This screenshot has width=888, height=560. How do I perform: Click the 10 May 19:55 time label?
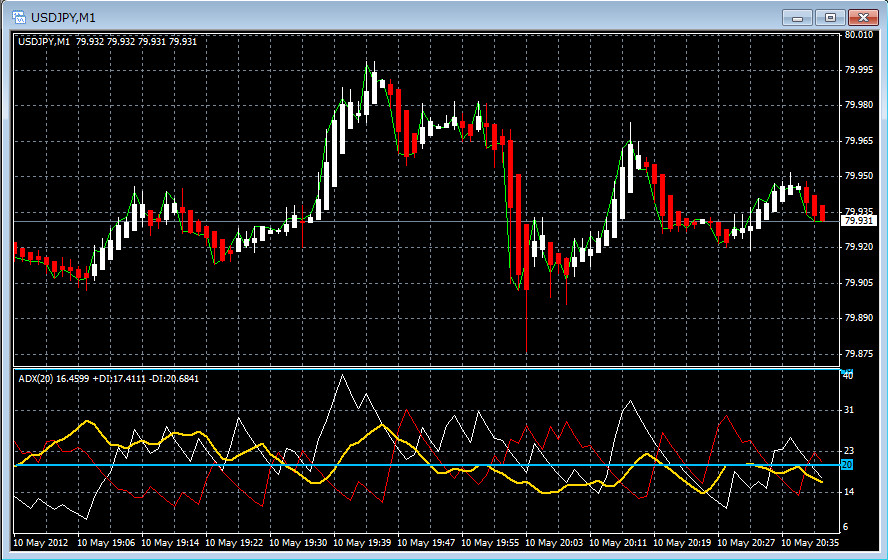pos(490,542)
